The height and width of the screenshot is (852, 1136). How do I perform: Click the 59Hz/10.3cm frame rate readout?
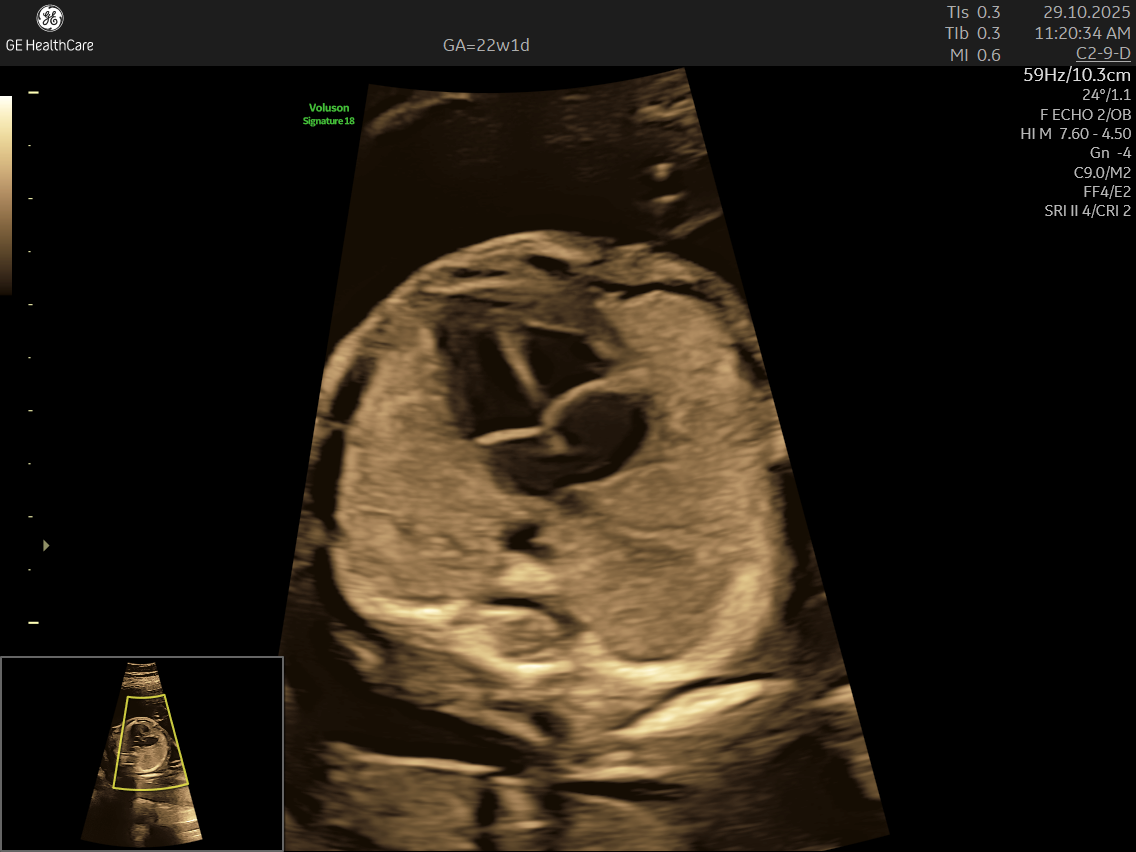click(1077, 75)
